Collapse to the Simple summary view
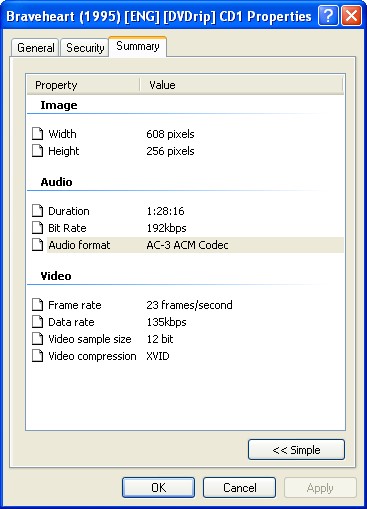The height and width of the screenshot is (509, 367). tap(296, 450)
